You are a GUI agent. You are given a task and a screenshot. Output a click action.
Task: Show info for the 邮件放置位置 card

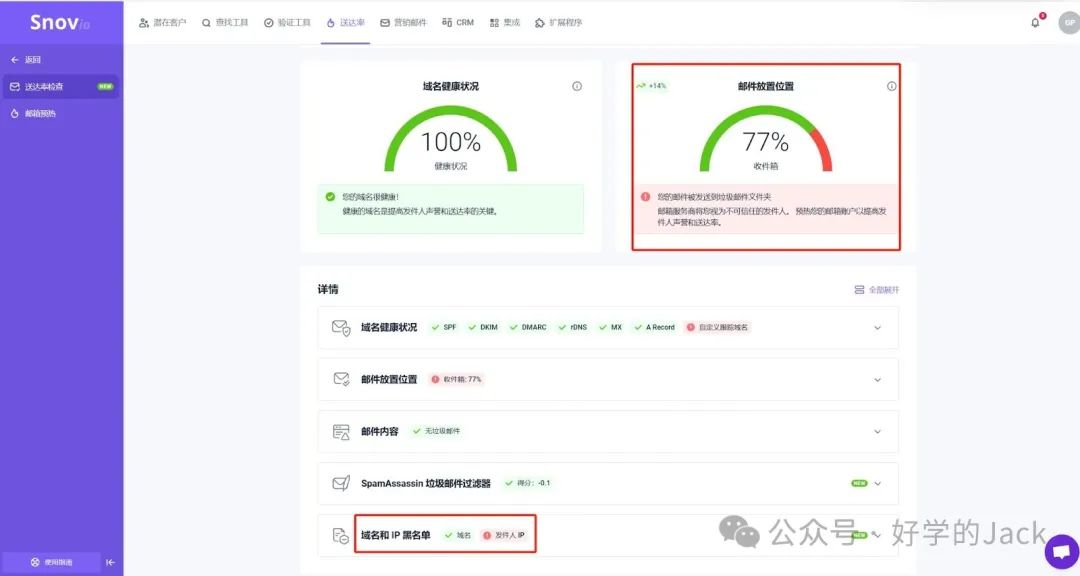click(891, 86)
